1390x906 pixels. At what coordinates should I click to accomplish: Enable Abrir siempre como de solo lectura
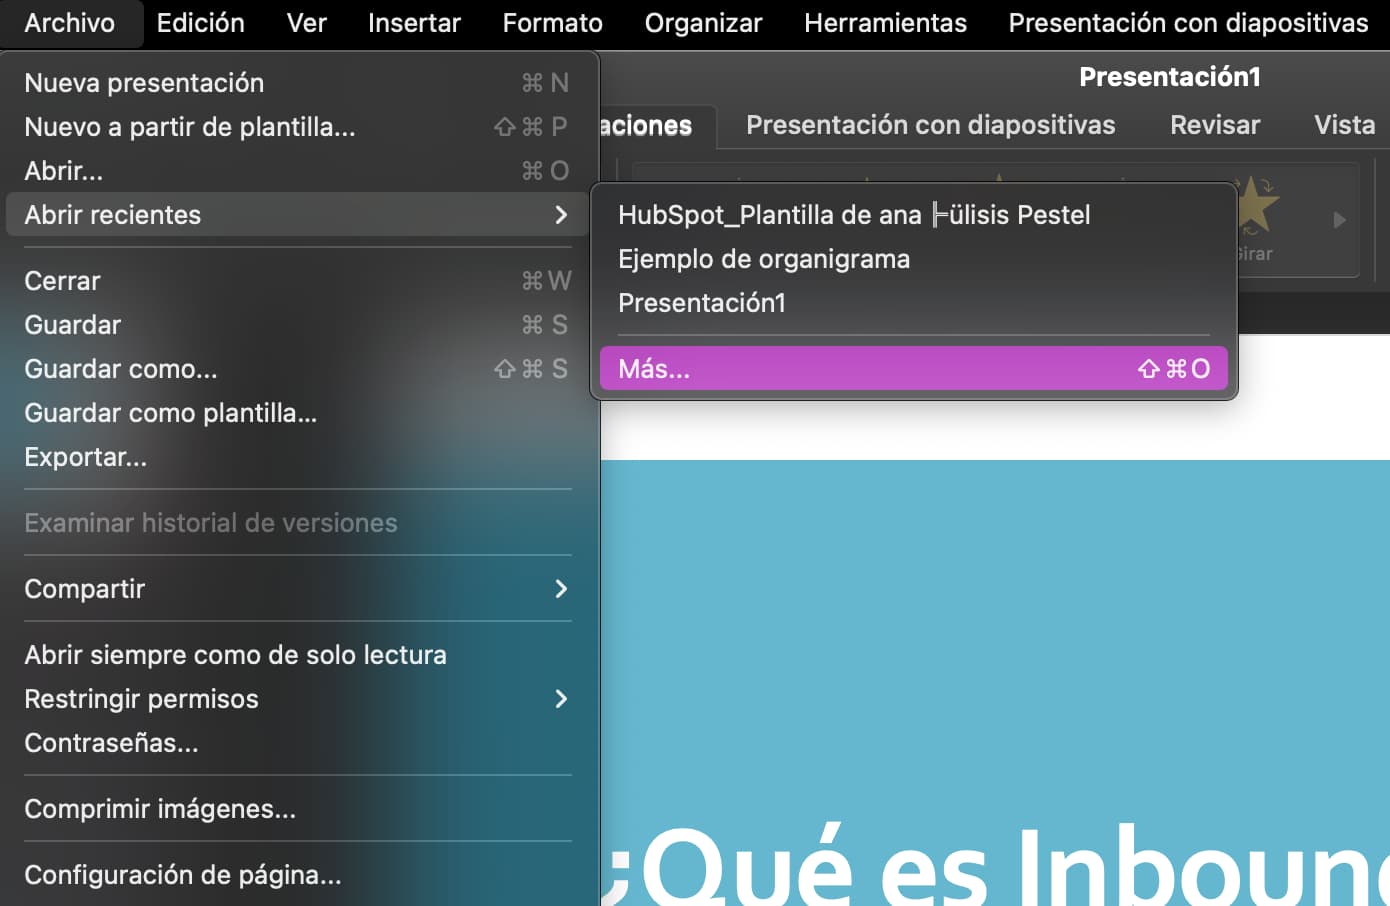tap(234, 654)
